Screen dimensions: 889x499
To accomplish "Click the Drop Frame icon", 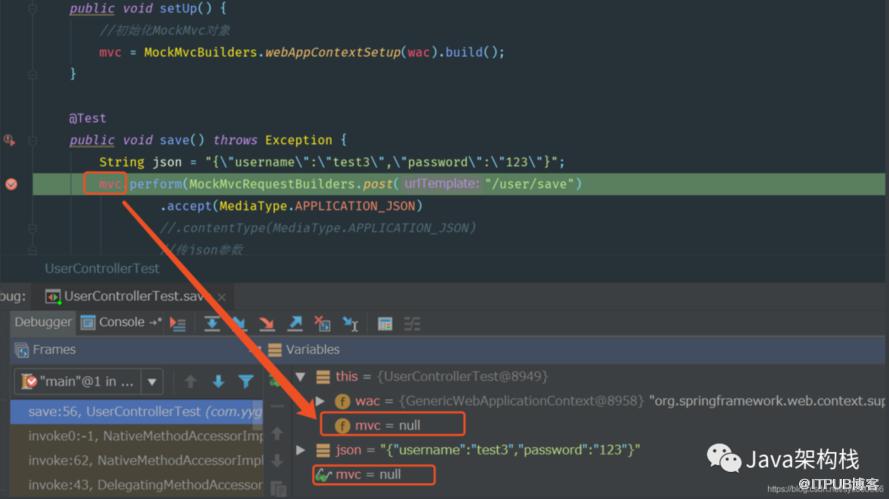I will point(323,324).
